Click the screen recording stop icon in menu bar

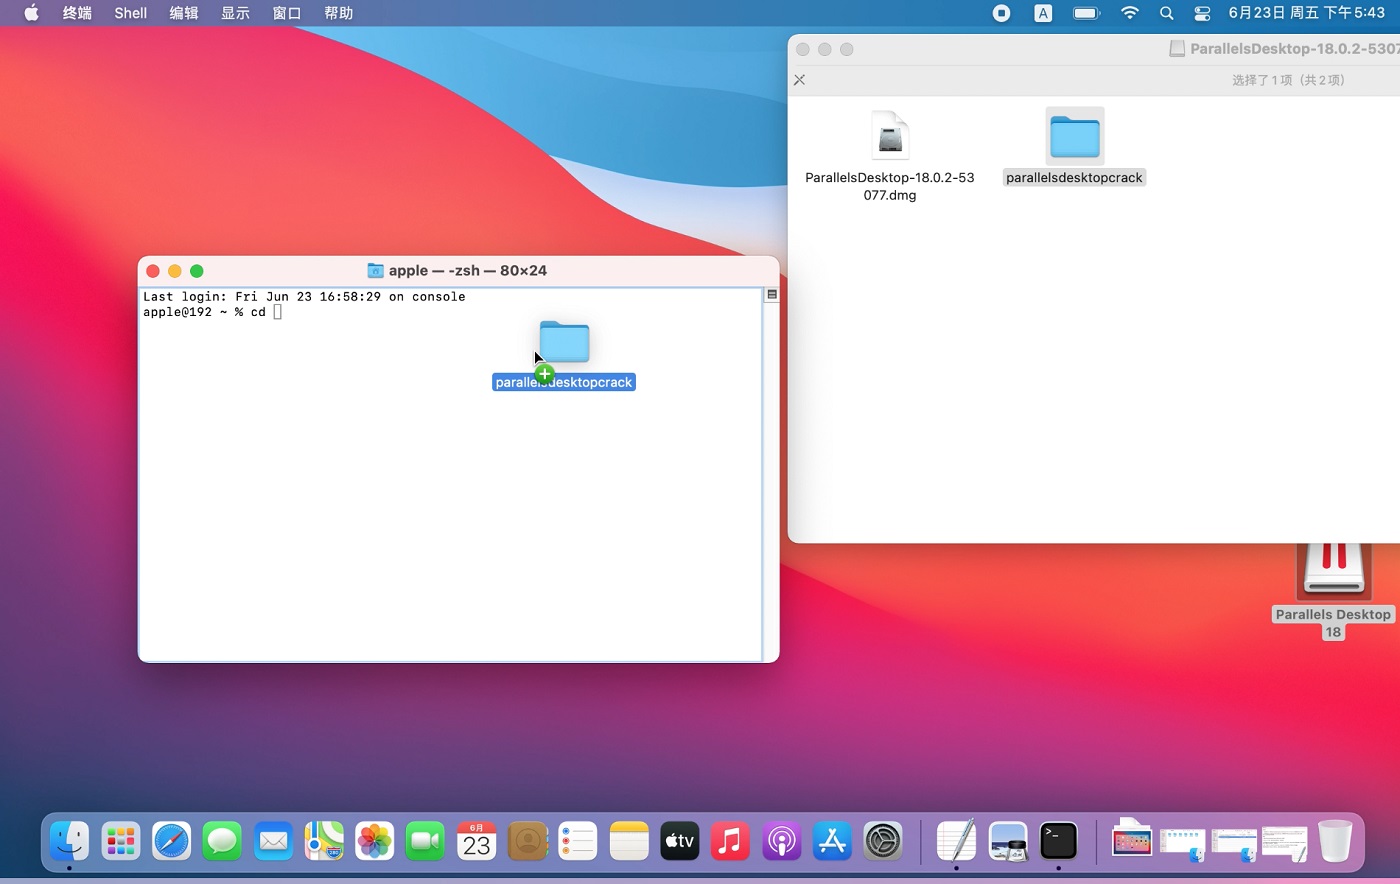pos(1001,13)
